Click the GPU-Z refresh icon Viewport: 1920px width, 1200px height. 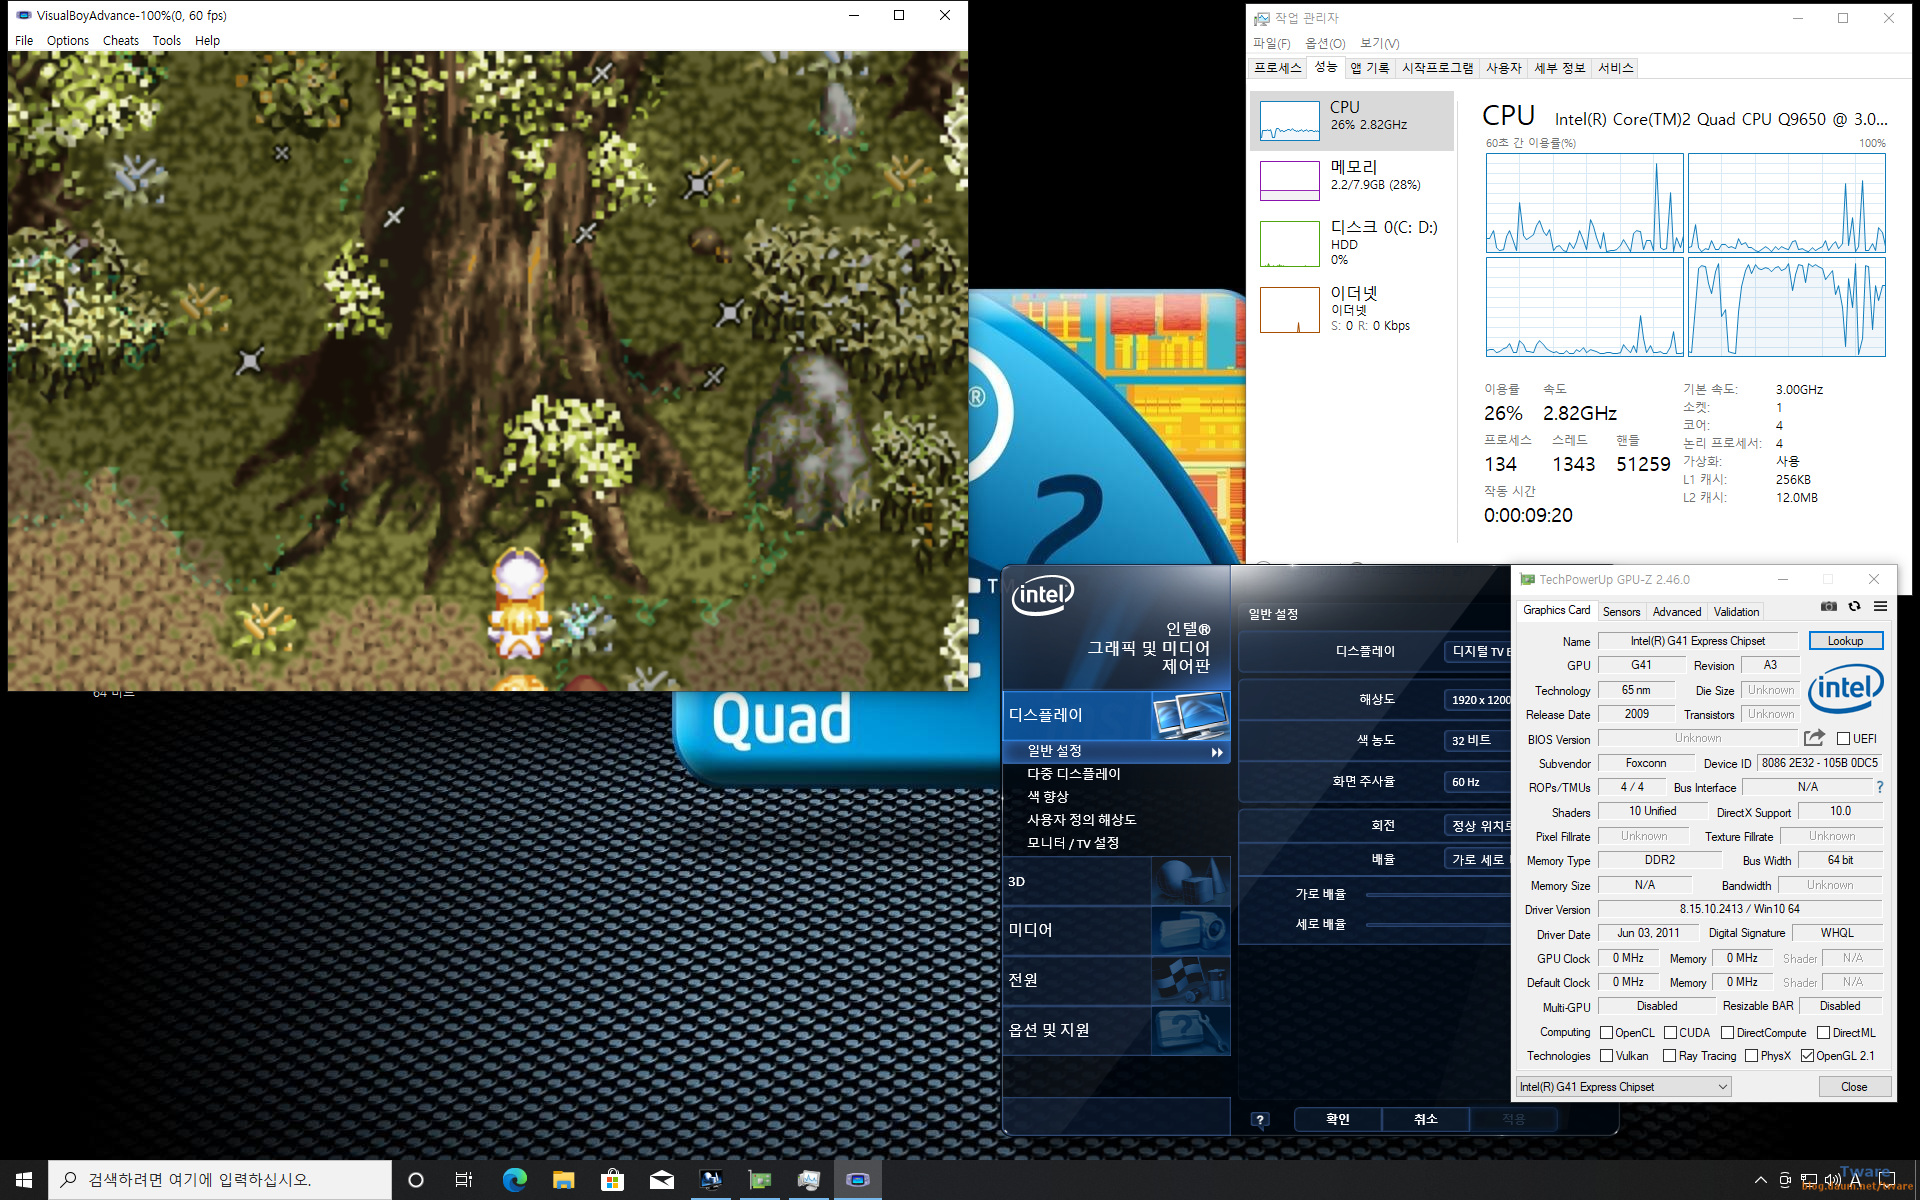pyautogui.click(x=1854, y=606)
